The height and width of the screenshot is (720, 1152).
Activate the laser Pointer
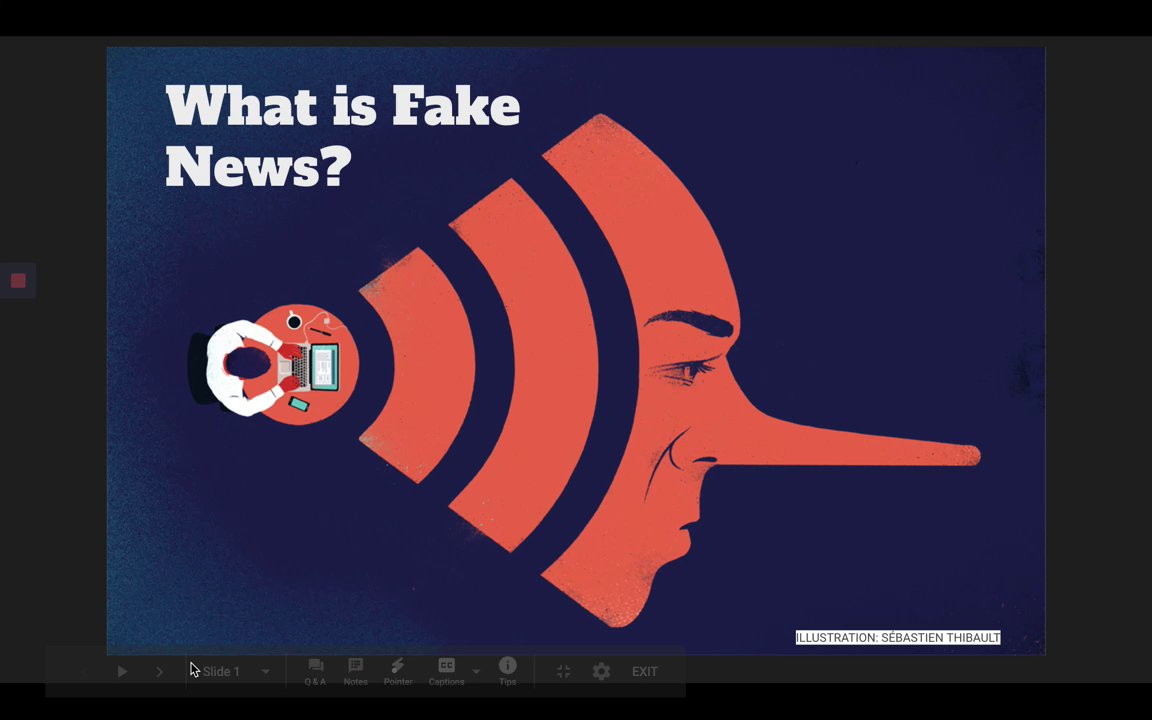pyautogui.click(x=397, y=672)
